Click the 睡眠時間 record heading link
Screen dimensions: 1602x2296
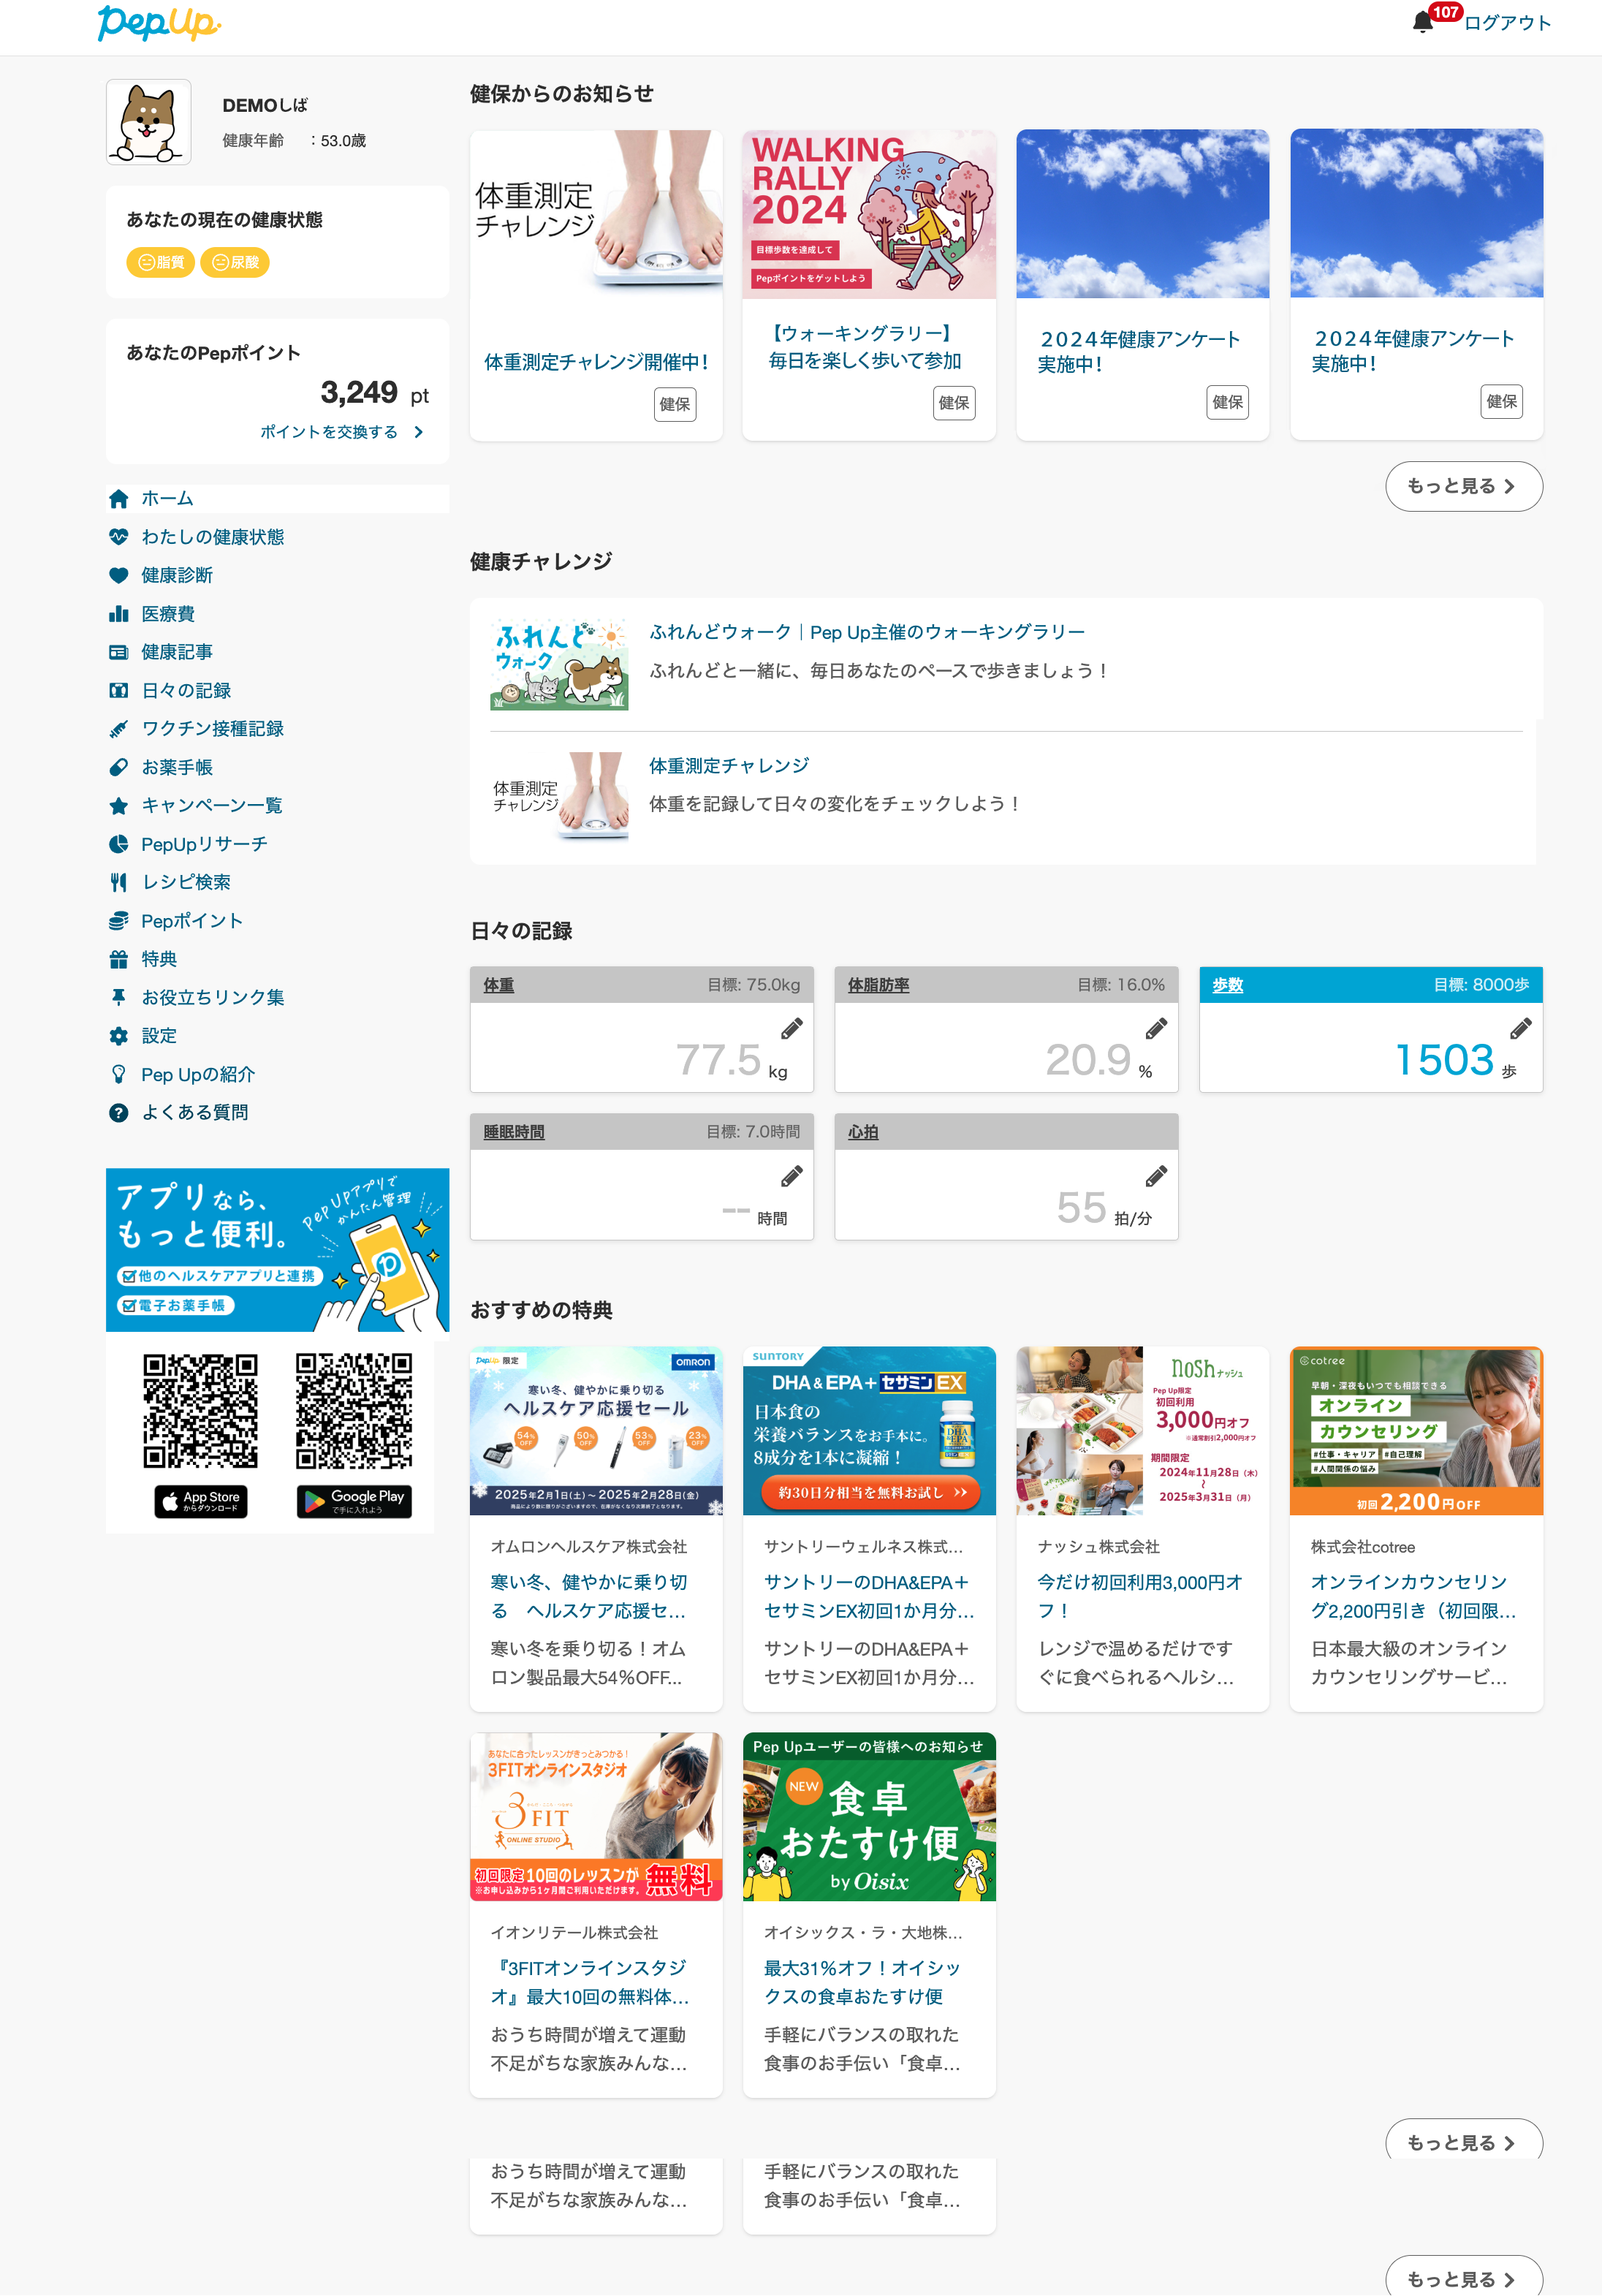pos(514,1132)
